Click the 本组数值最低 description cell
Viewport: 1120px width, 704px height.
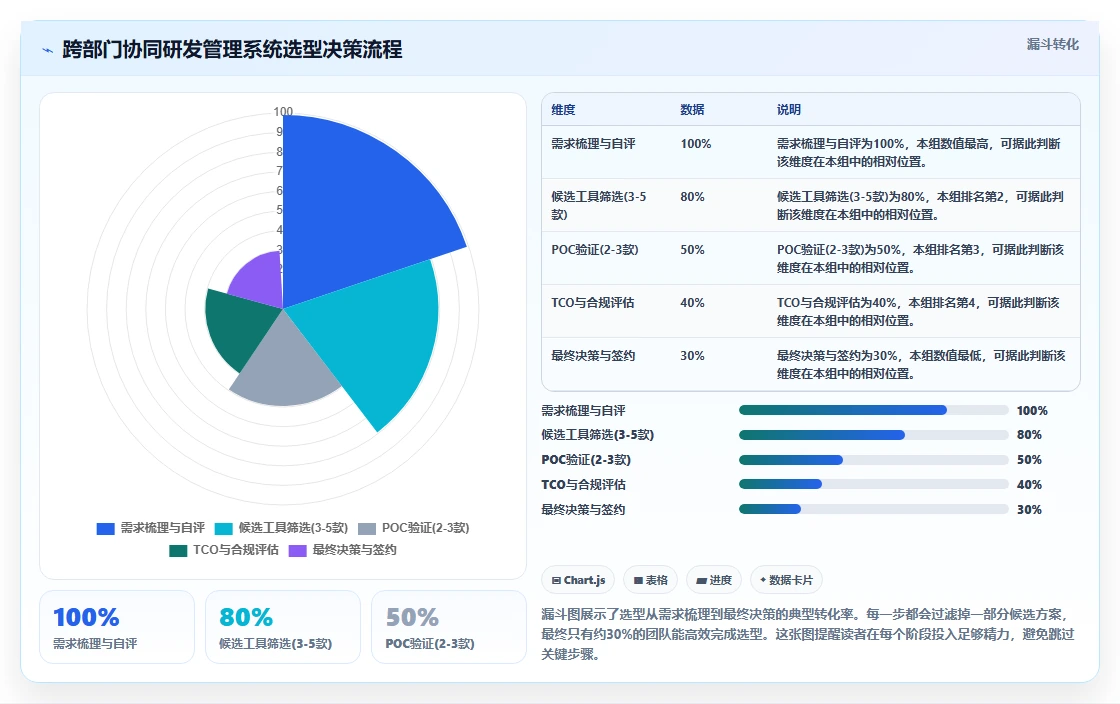(921, 364)
